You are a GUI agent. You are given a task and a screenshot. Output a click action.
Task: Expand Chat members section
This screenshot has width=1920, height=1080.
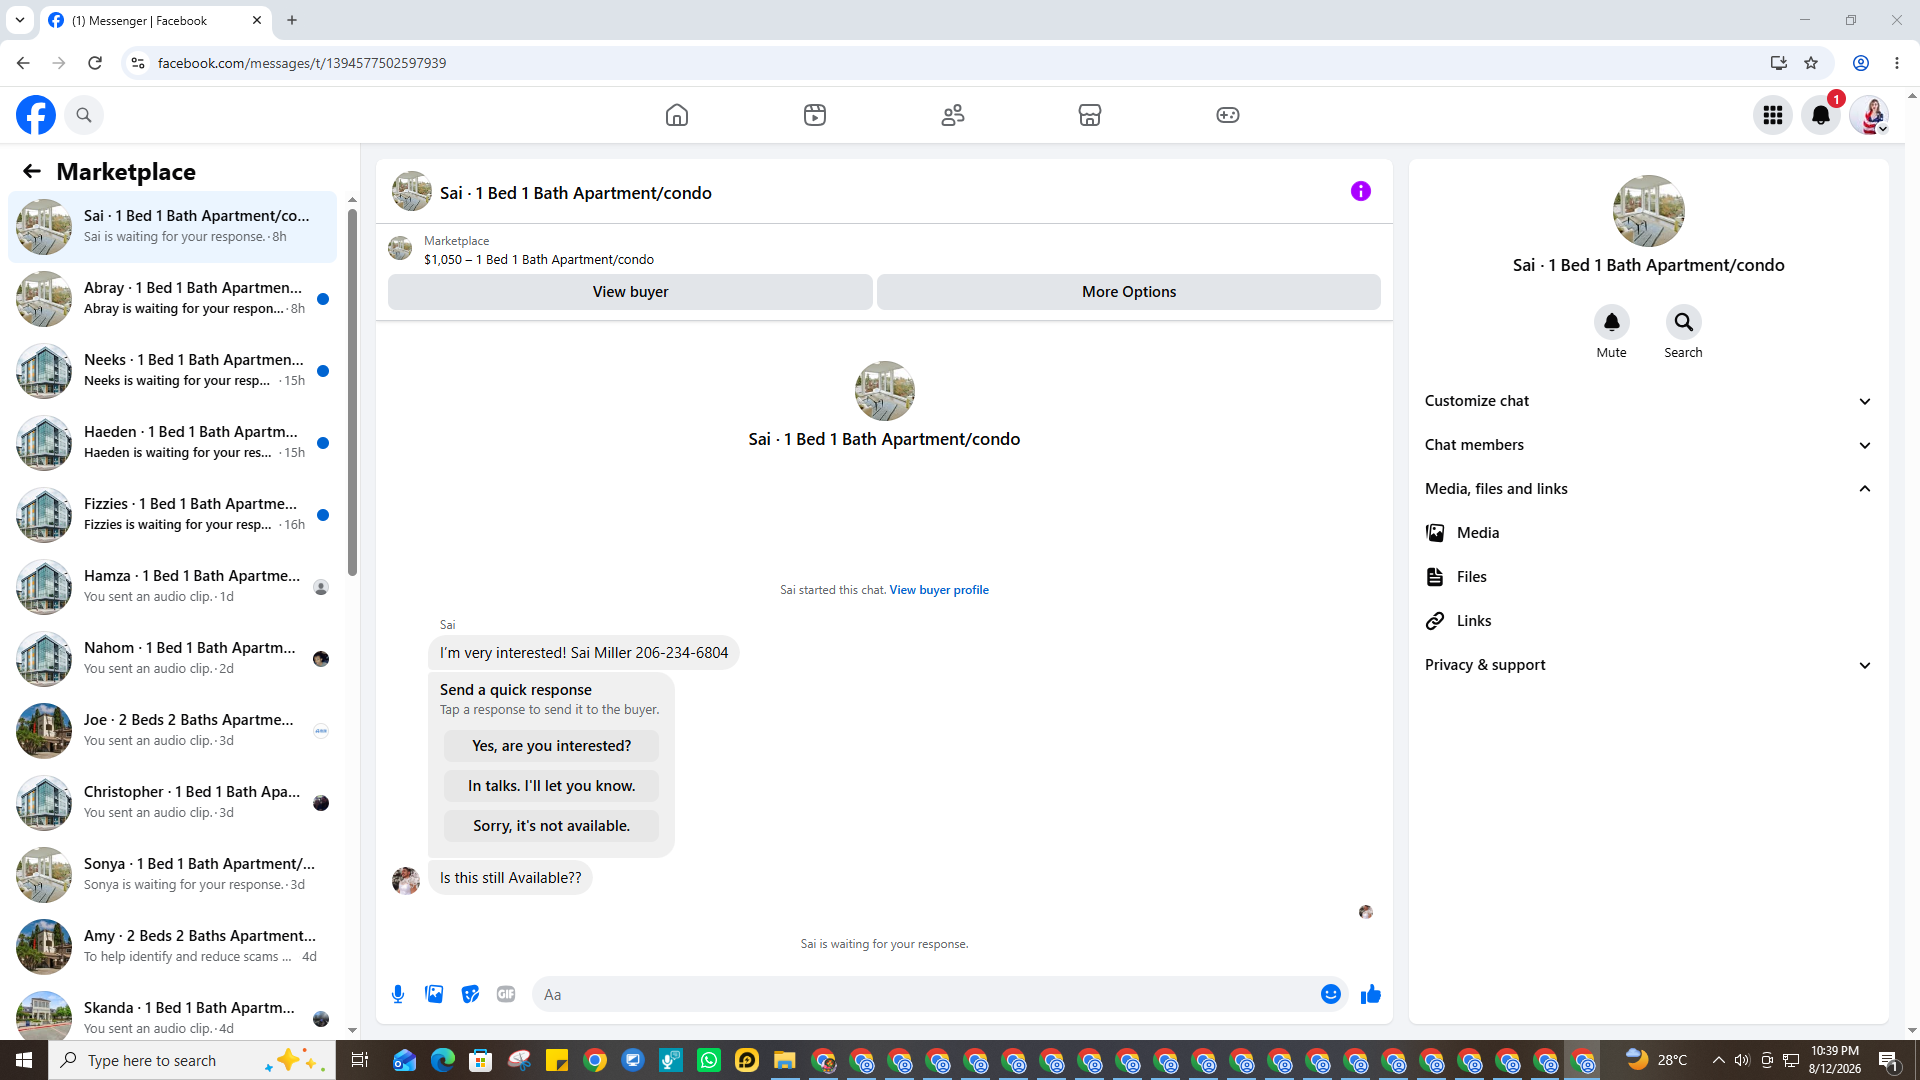pyautogui.click(x=1648, y=445)
